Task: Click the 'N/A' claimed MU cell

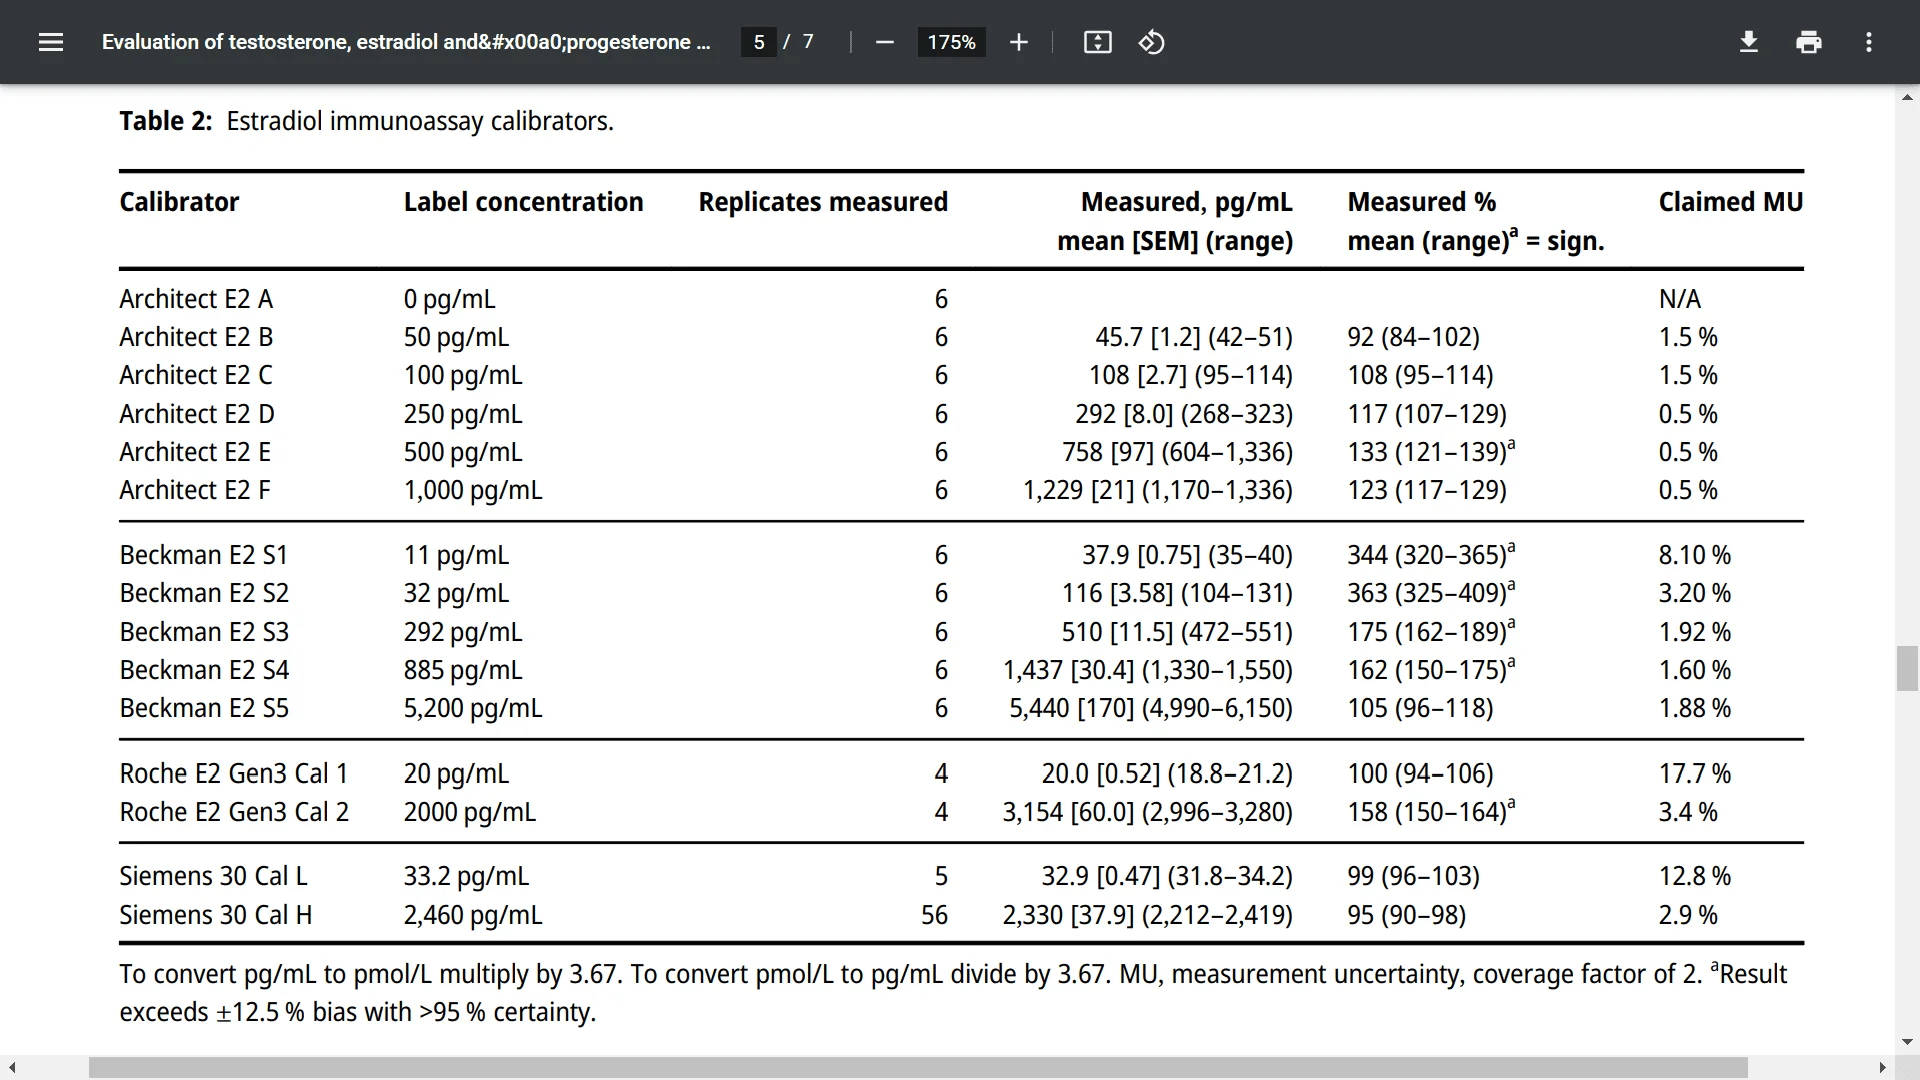Action: [x=1679, y=299]
